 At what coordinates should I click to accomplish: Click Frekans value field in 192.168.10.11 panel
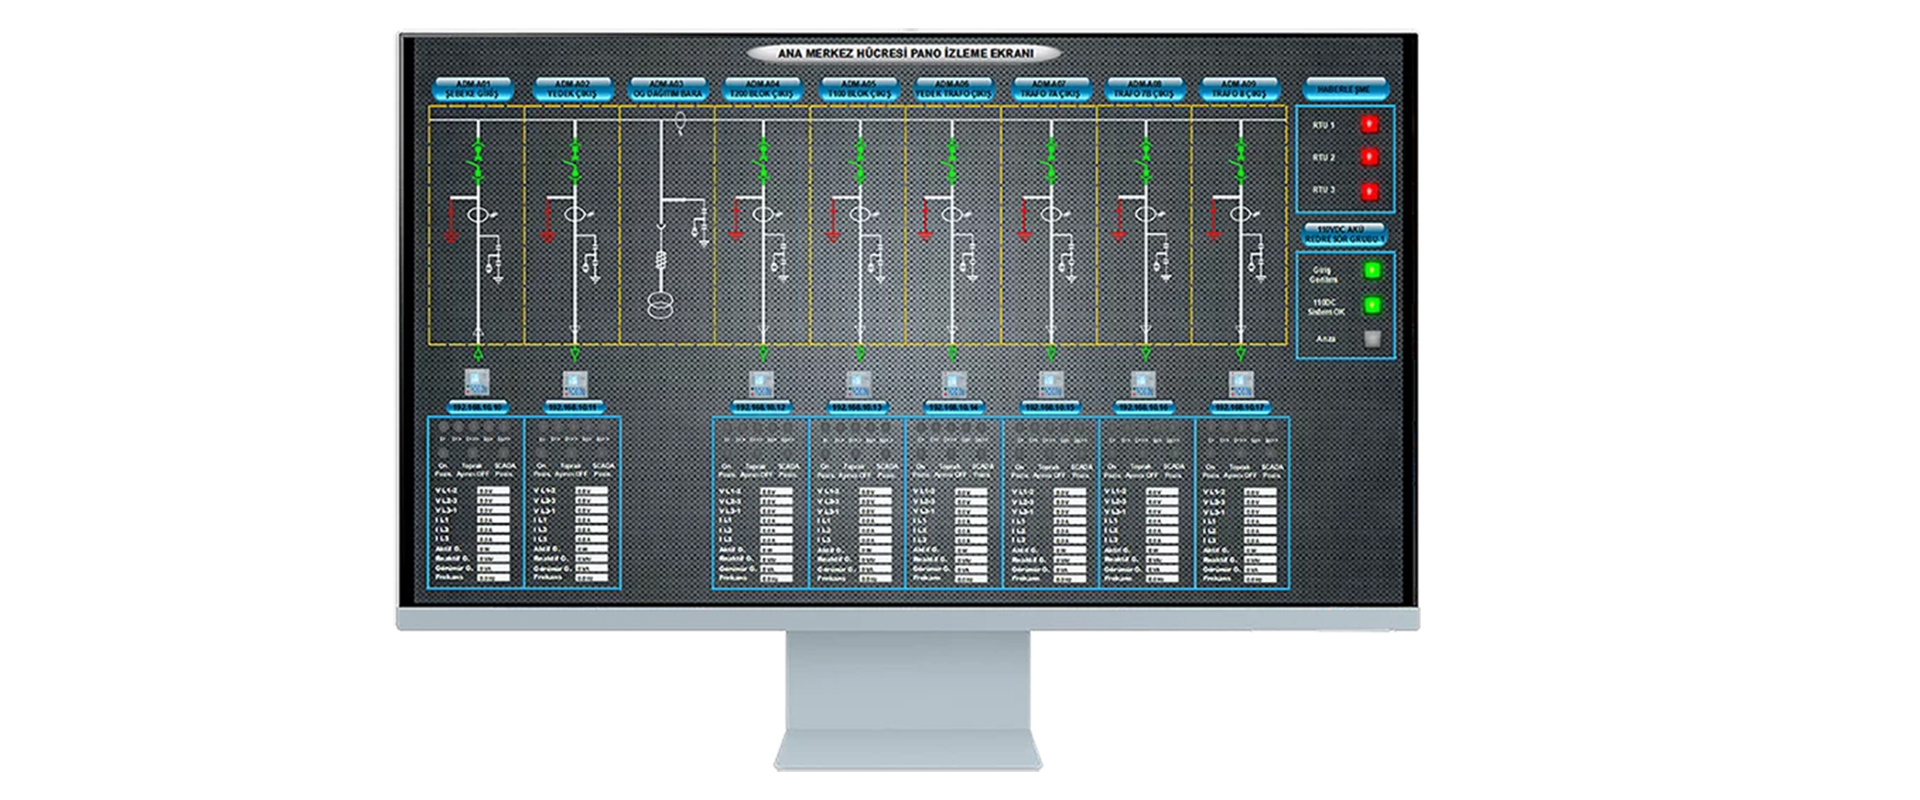tap(590, 577)
